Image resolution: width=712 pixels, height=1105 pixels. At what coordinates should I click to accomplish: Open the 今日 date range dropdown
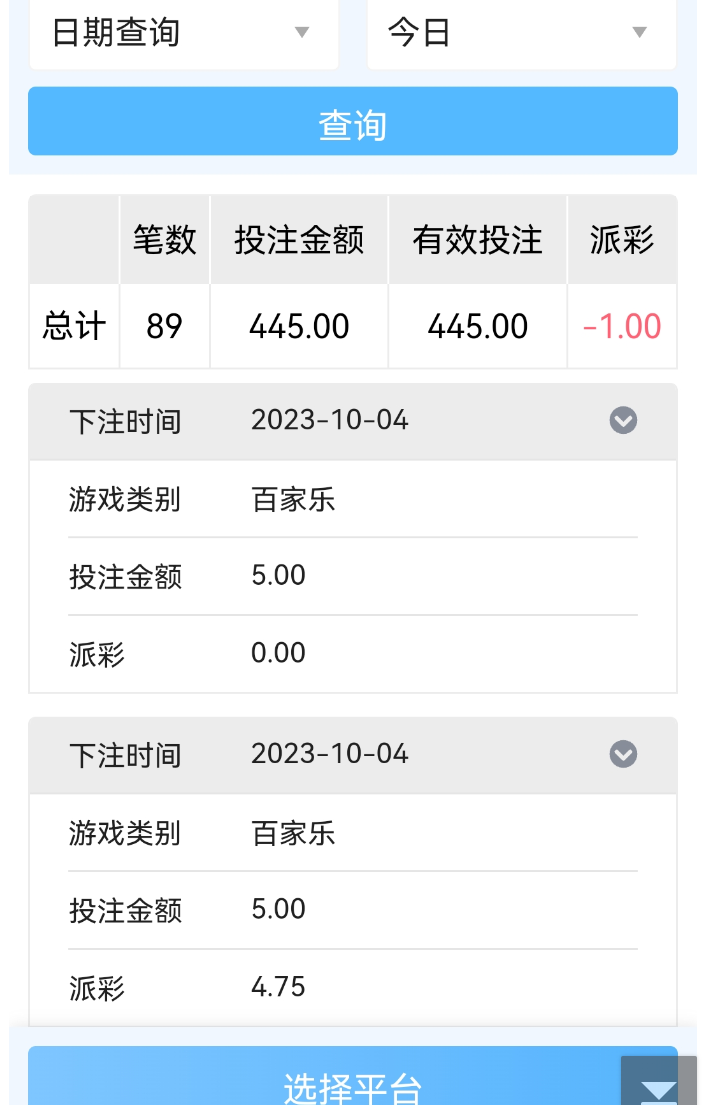521,33
